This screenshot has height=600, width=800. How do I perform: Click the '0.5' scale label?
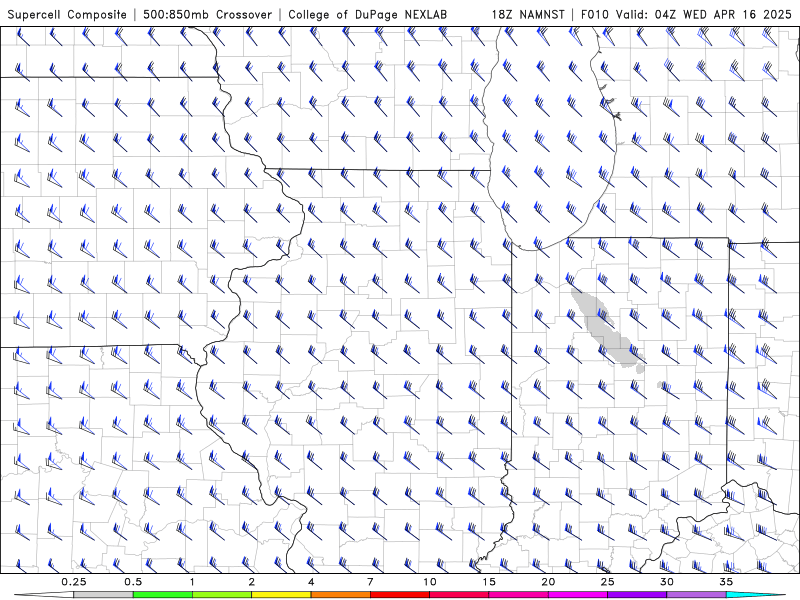[133, 582]
